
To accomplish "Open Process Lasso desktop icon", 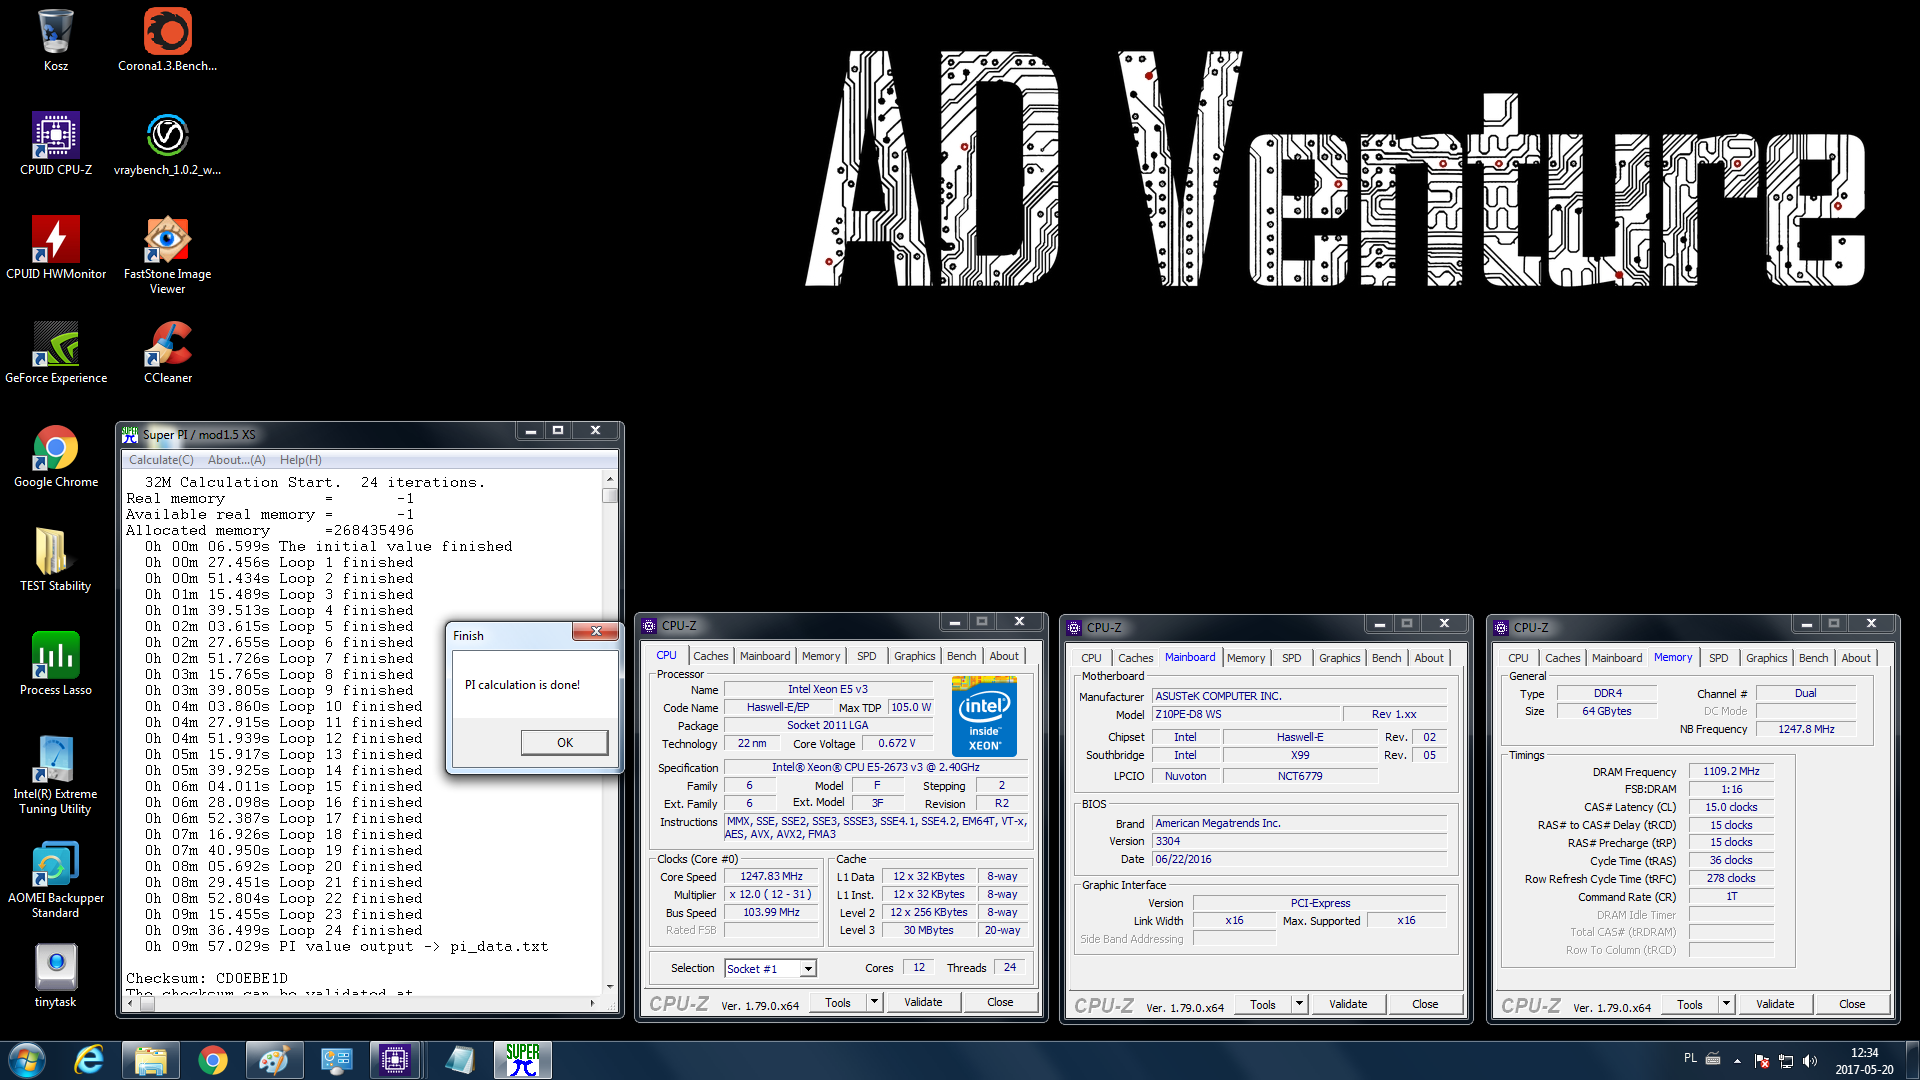I will 55,664.
